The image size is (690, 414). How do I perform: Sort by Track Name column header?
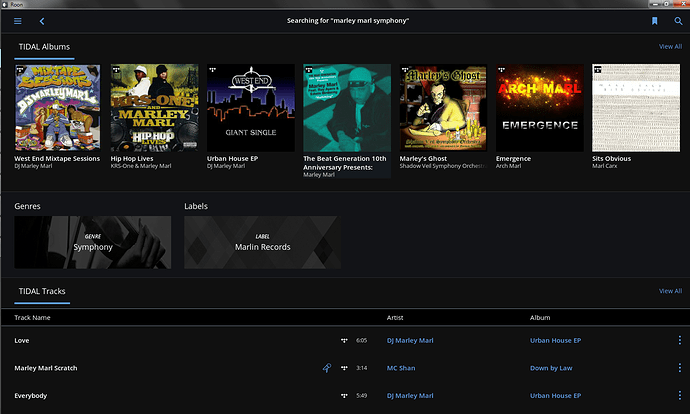tap(32, 318)
